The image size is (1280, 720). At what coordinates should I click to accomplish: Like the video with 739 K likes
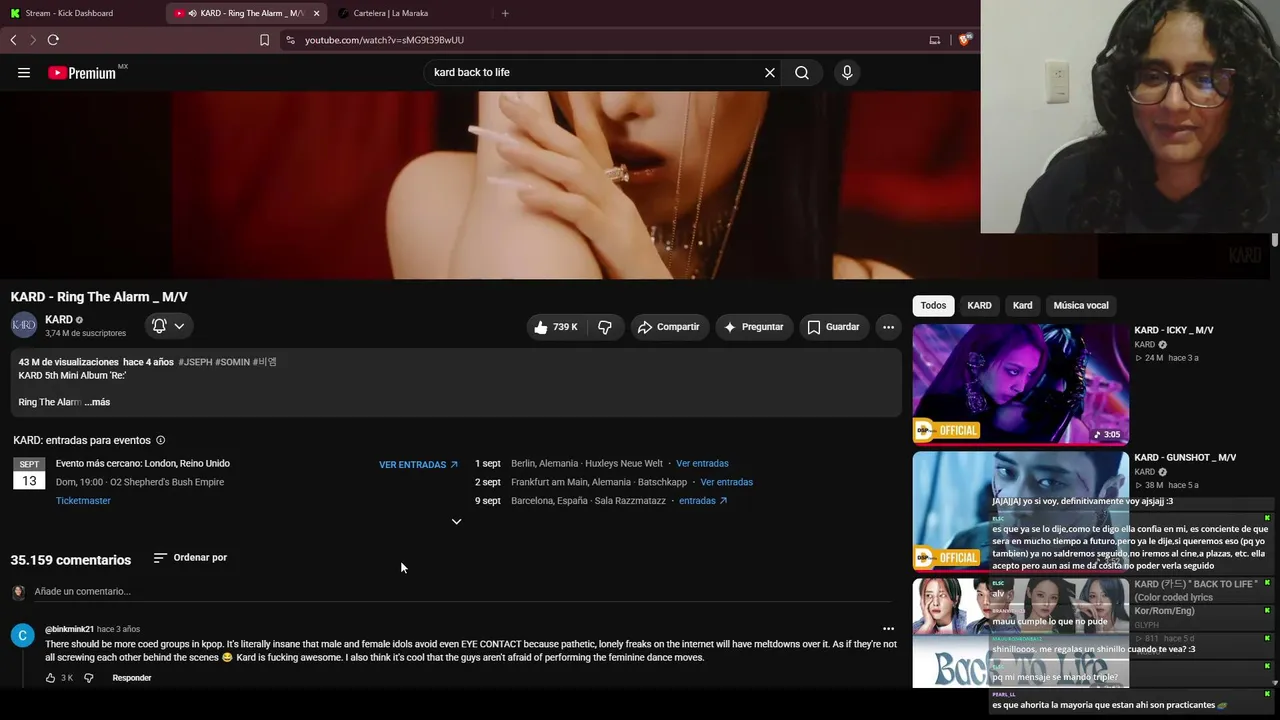pyautogui.click(x=556, y=327)
